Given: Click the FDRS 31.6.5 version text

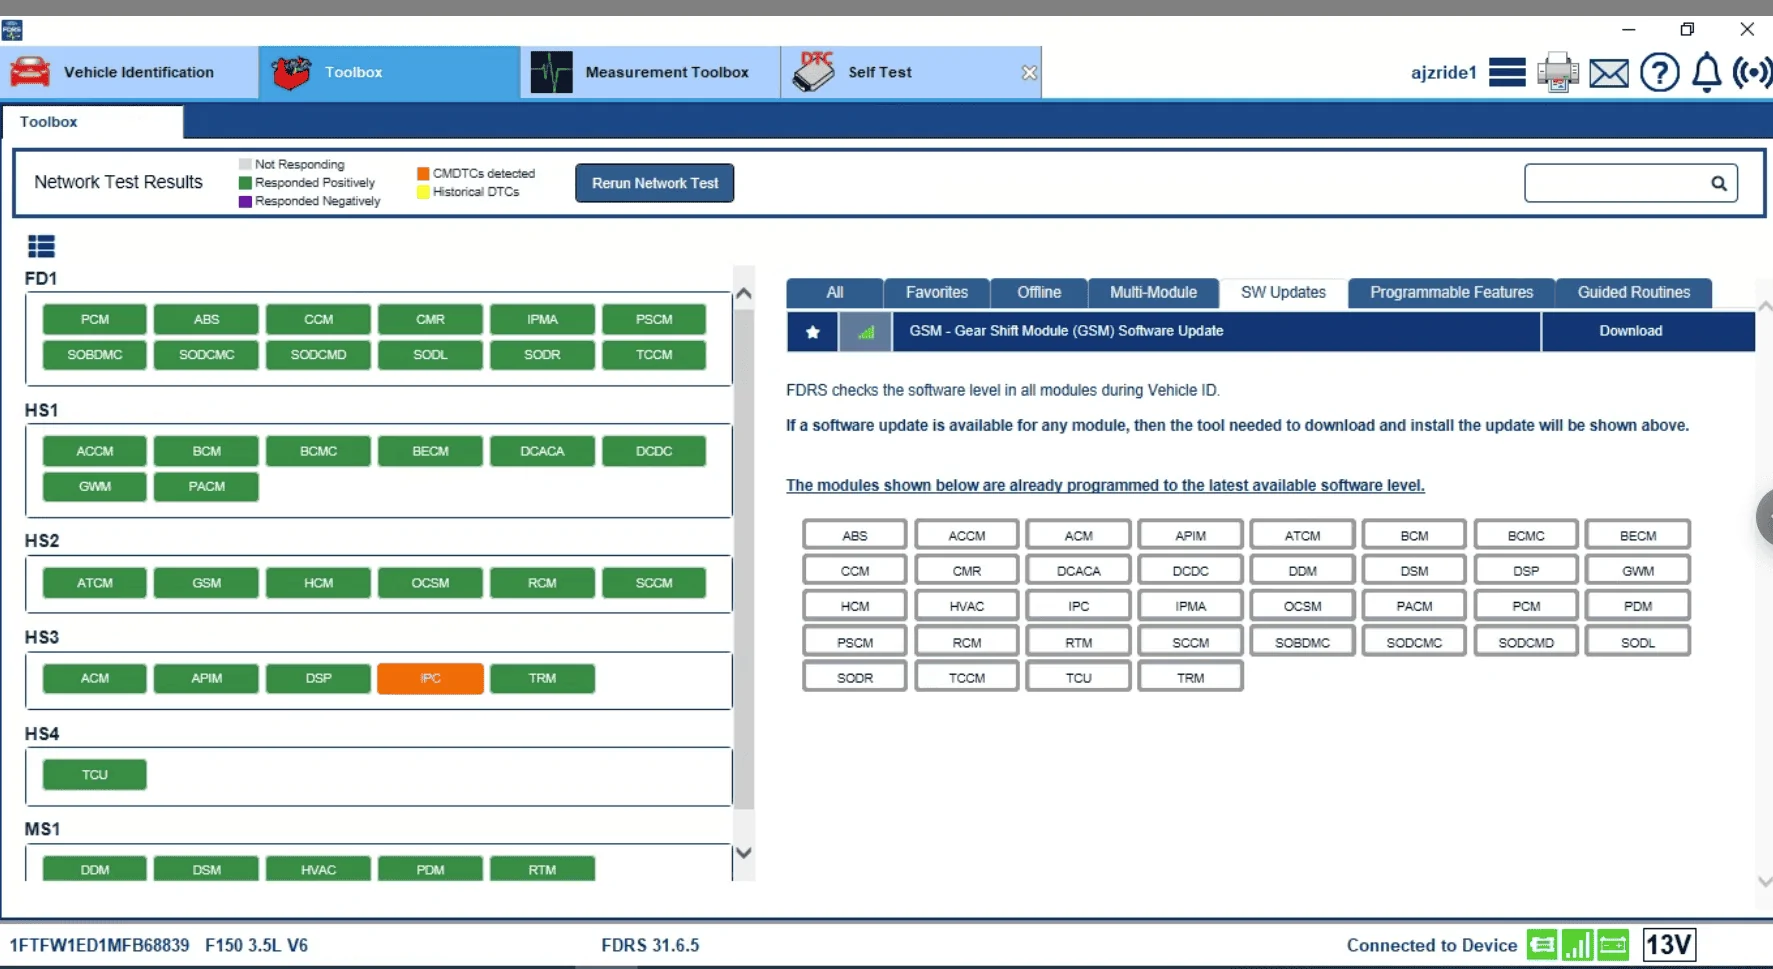Looking at the screenshot, I should pos(650,945).
